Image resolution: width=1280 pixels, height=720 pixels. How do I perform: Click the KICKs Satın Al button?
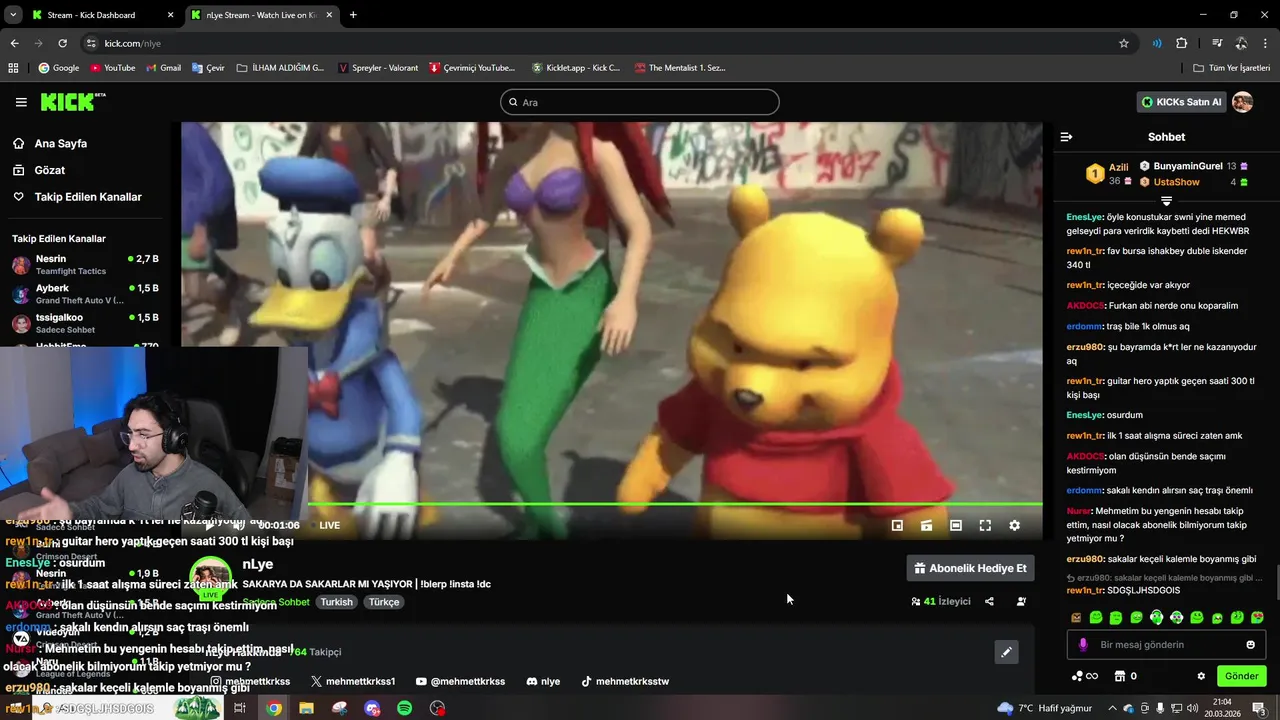[1181, 102]
